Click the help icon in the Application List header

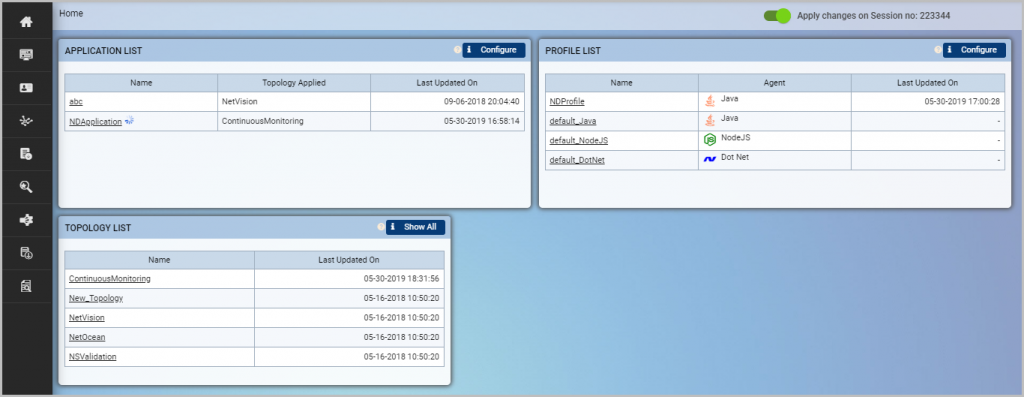457,50
